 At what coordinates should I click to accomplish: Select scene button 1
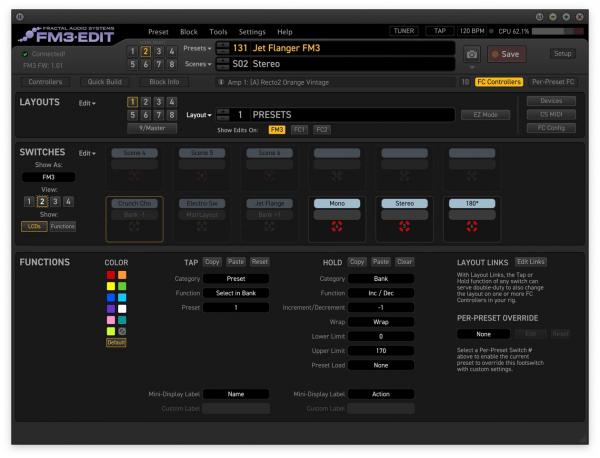tap(132, 51)
